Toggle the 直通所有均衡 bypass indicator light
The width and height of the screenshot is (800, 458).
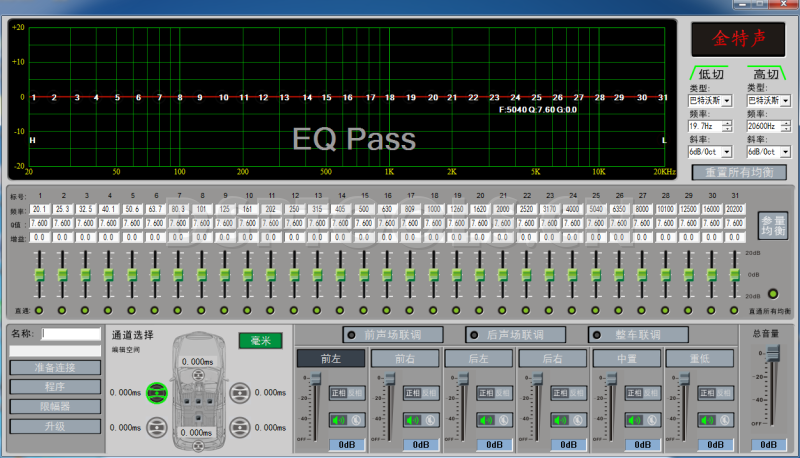tap(773, 295)
